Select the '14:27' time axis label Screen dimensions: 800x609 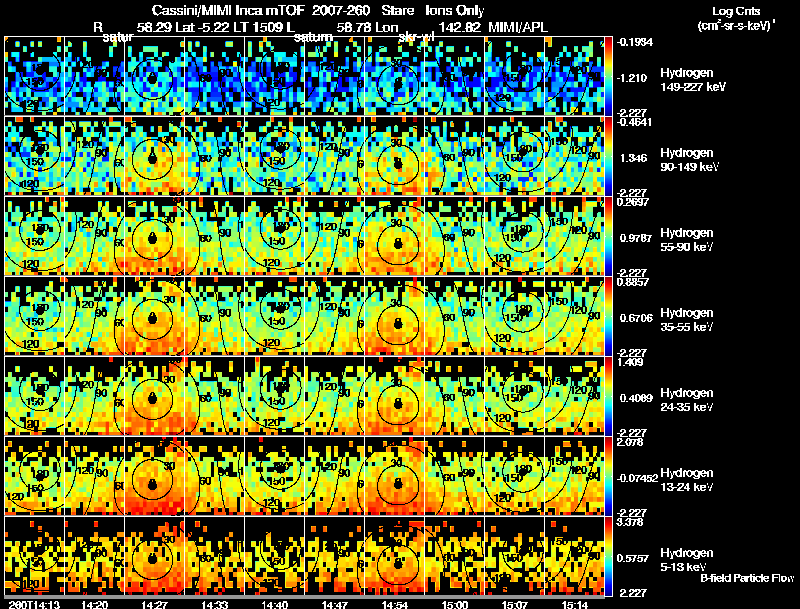pos(154,604)
